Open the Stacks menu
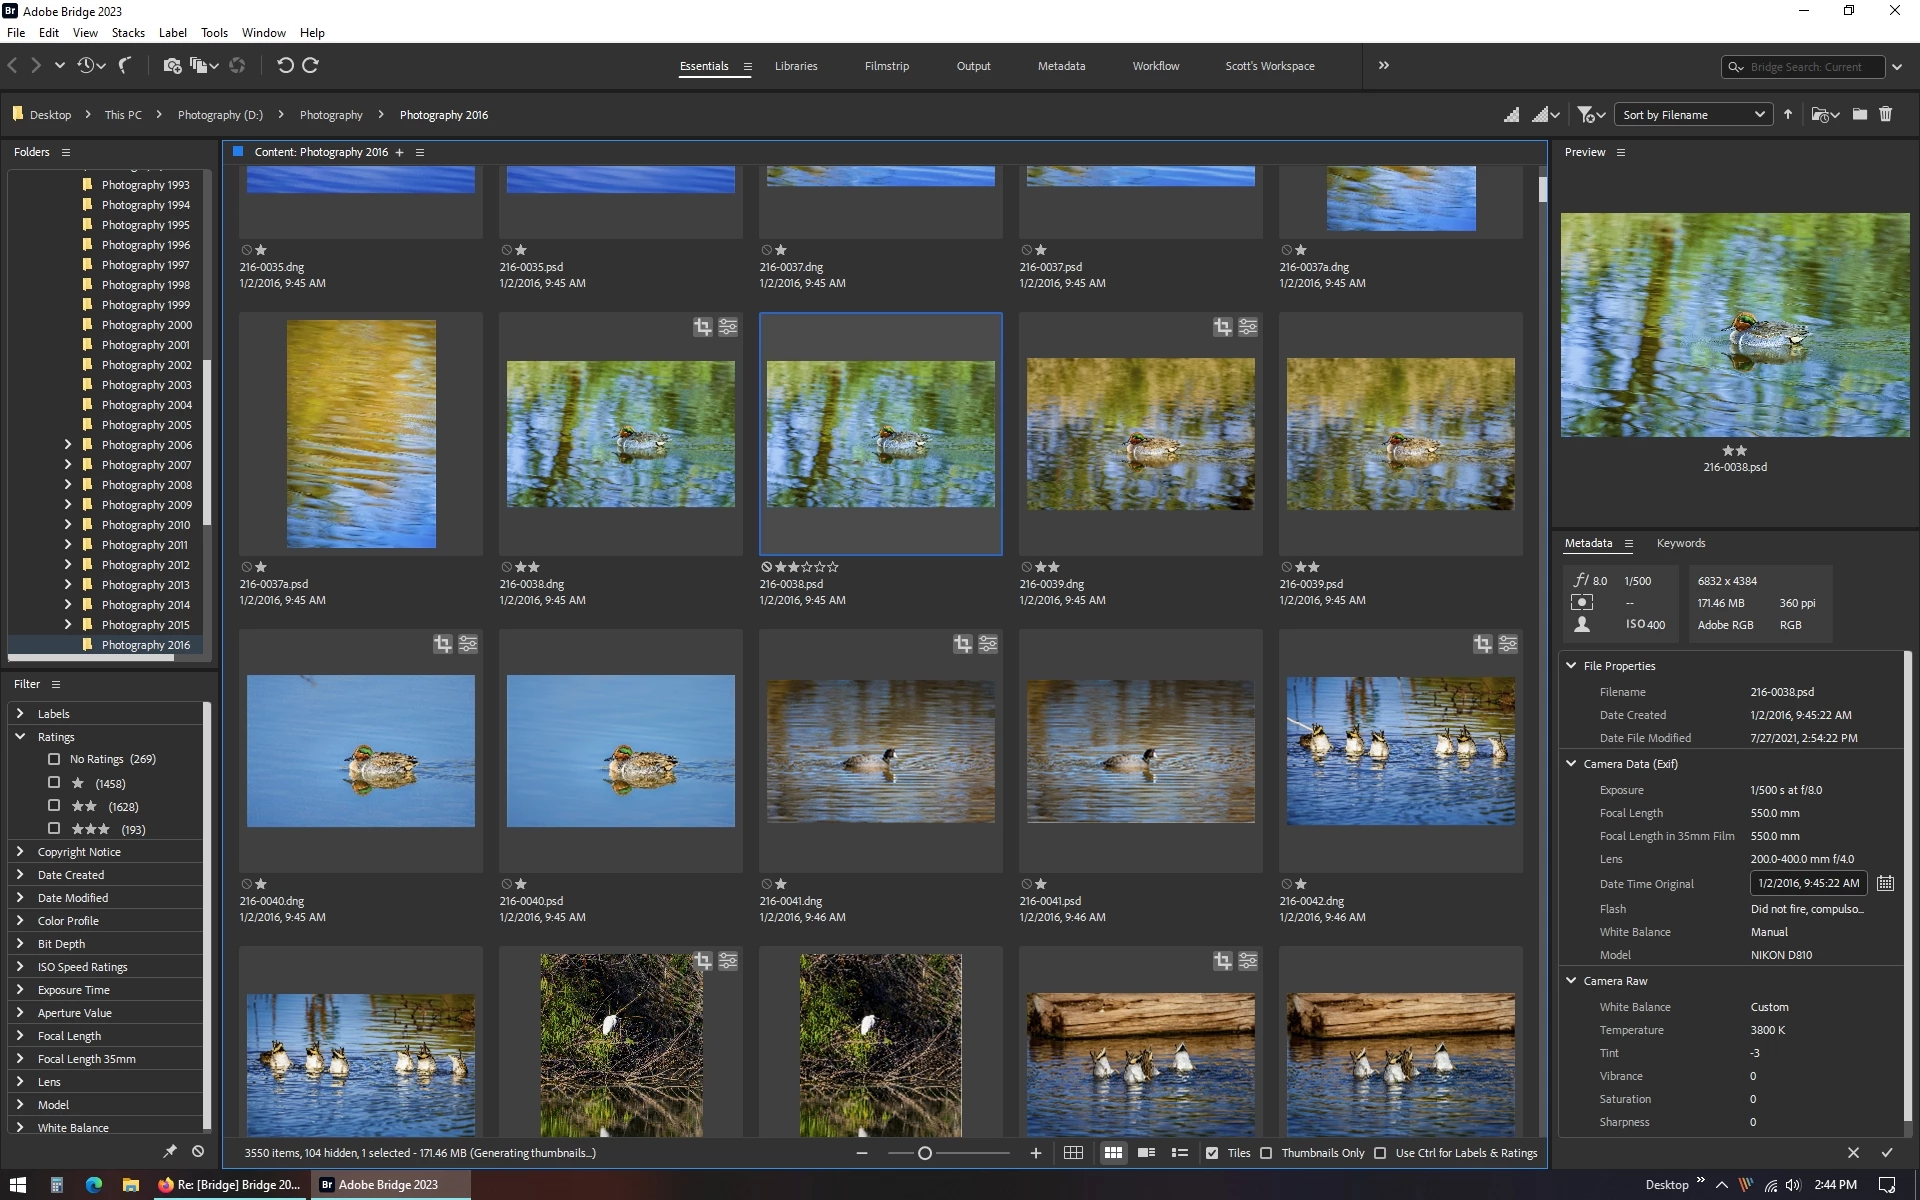This screenshot has width=1920, height=1200. tap(128, 33)
